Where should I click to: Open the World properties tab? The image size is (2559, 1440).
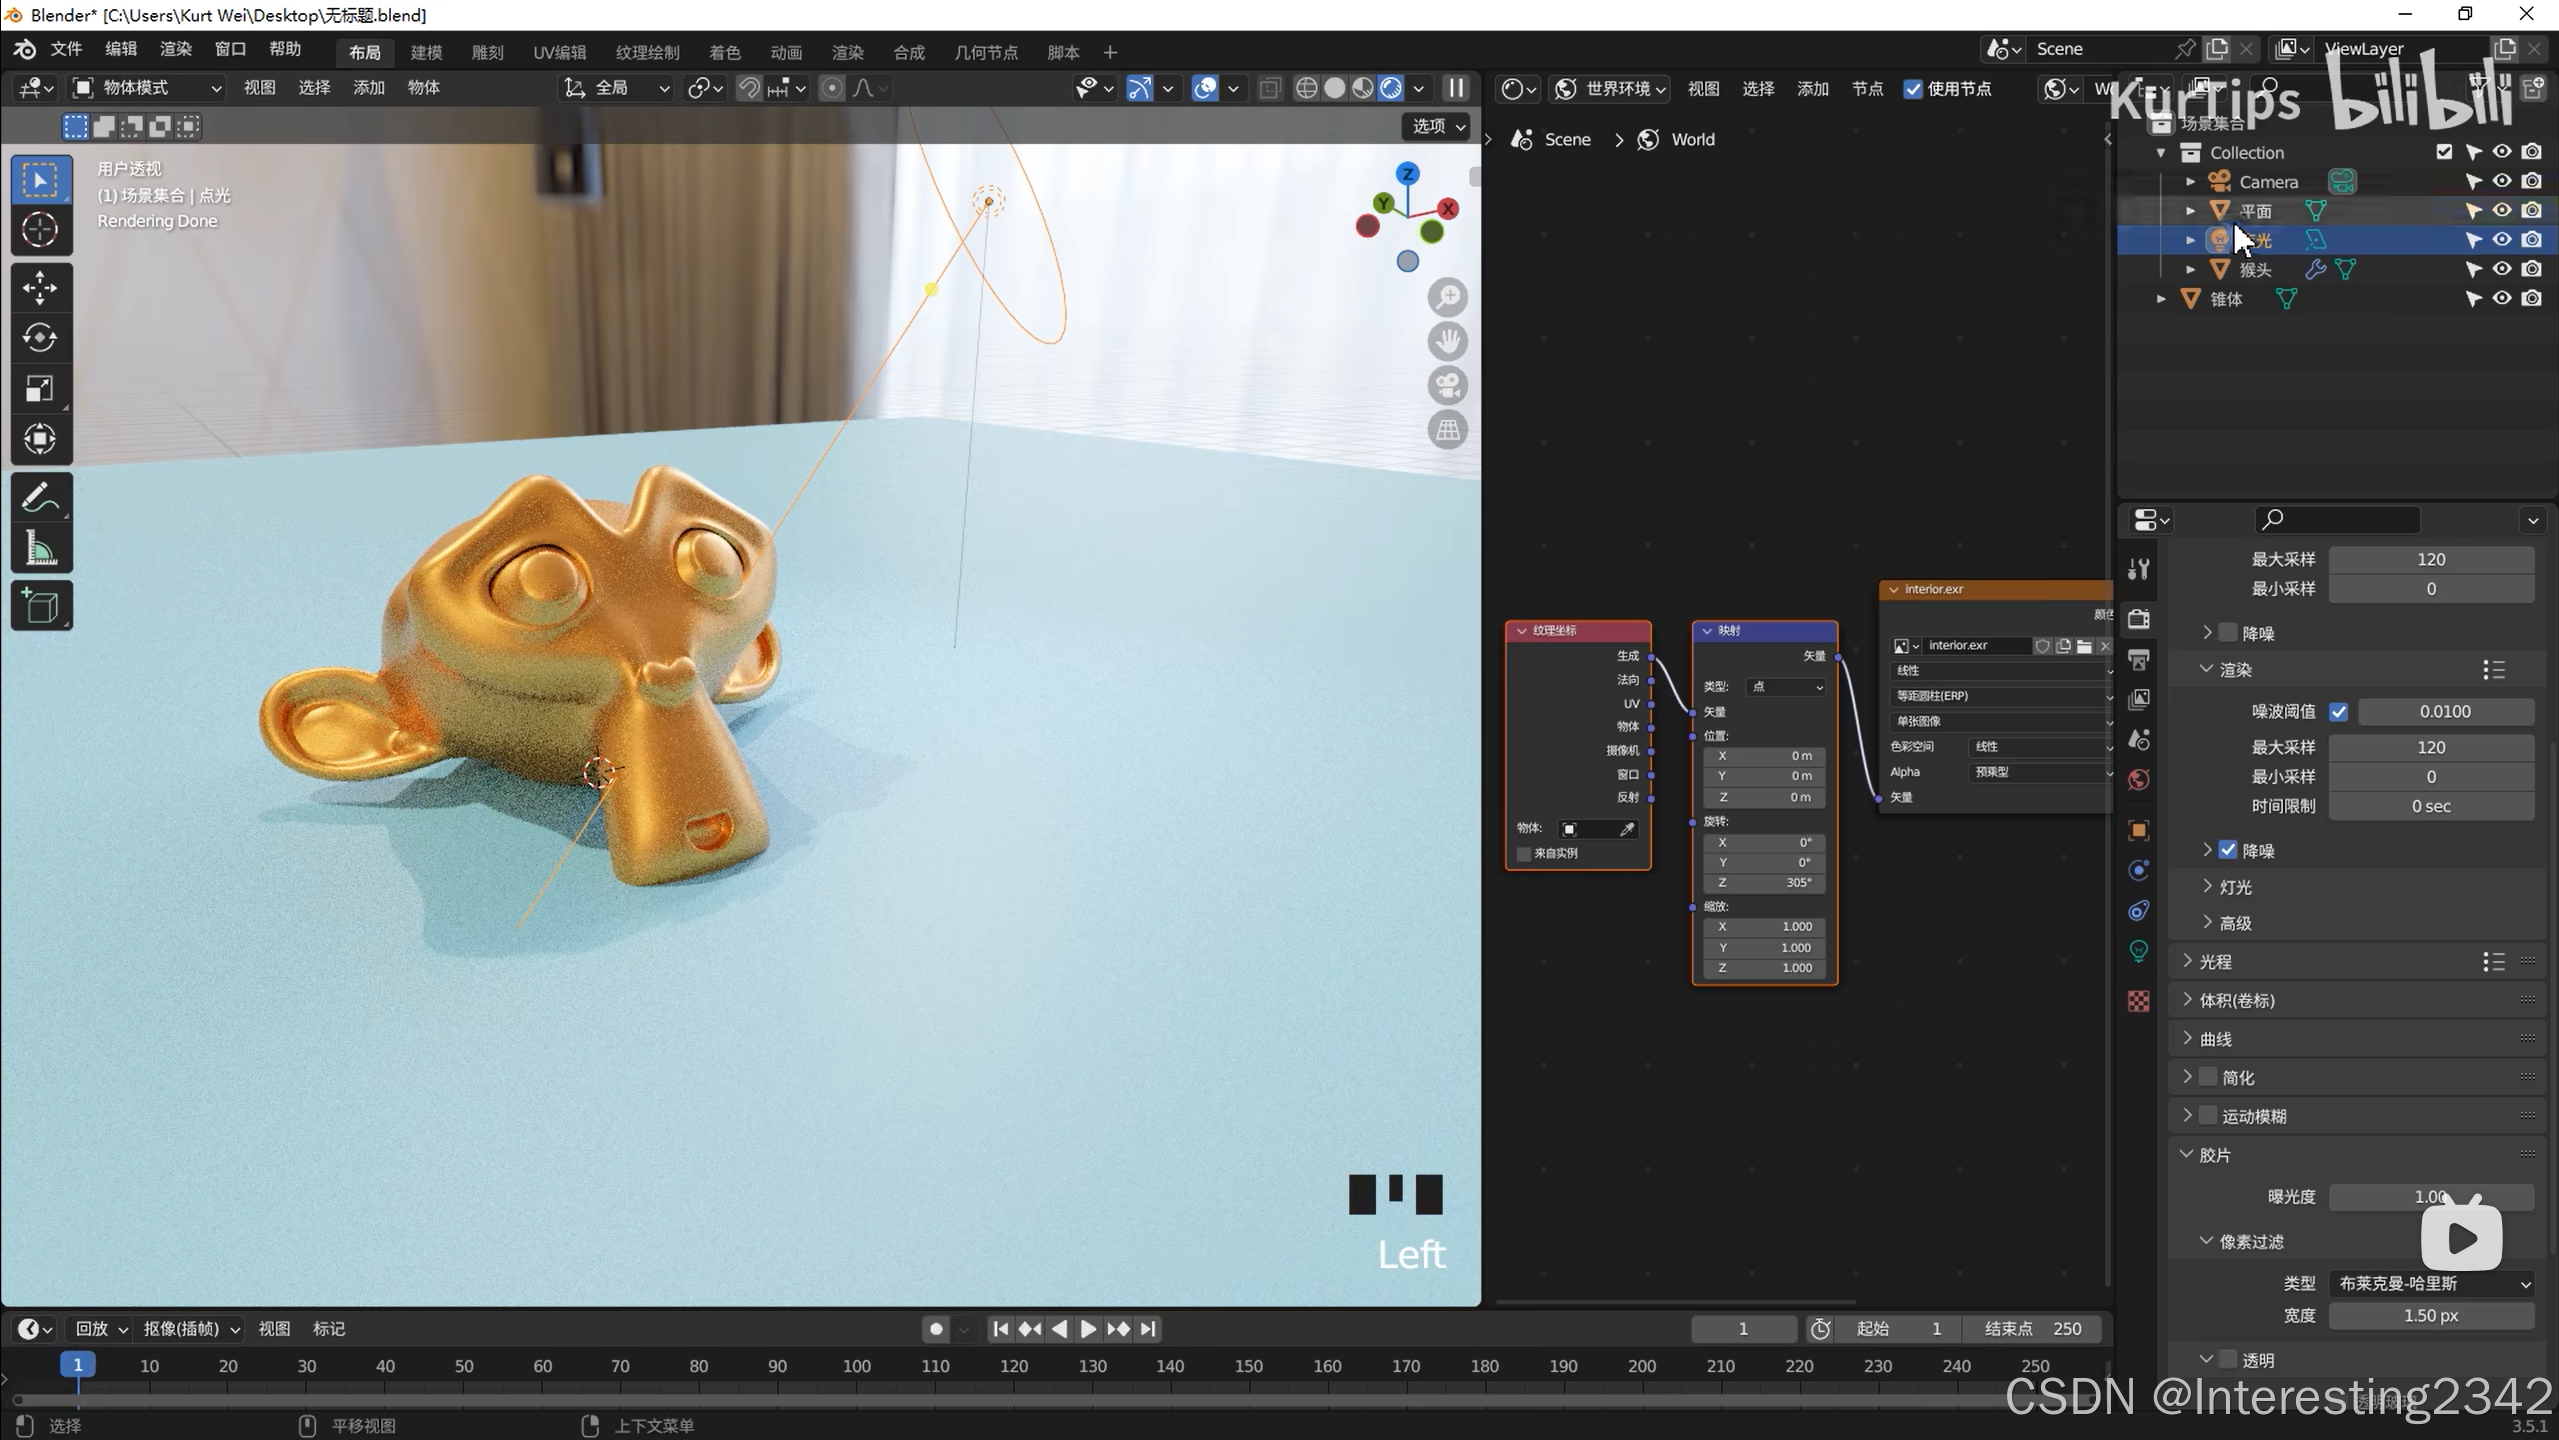coord(2139,780)
